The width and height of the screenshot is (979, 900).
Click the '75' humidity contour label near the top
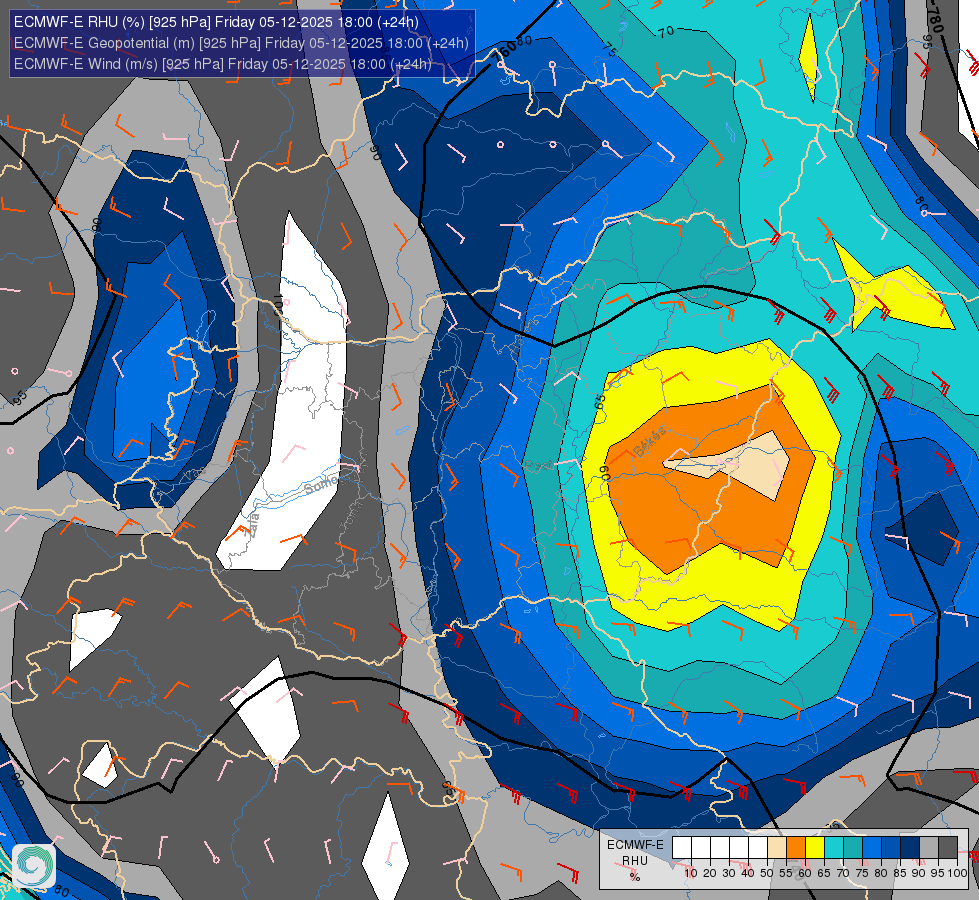point(609,49)
